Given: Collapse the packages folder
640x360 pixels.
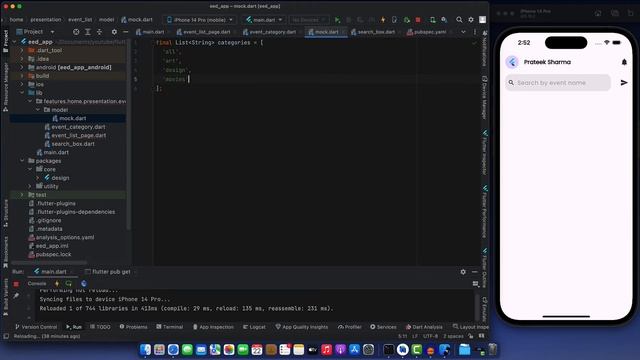Looking at the screenshot, I should (22, 161).
